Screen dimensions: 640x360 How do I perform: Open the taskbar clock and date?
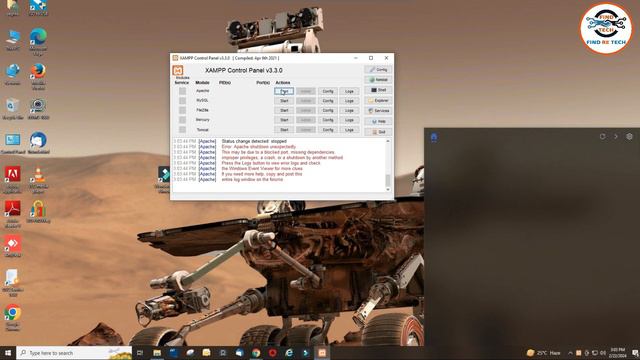[x=618, y=353]
